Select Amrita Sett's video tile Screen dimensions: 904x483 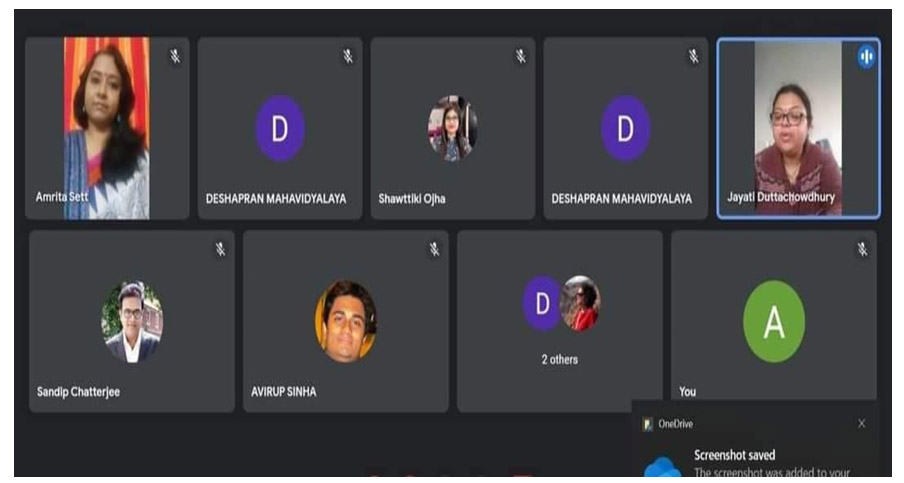(x=107, y=128)
